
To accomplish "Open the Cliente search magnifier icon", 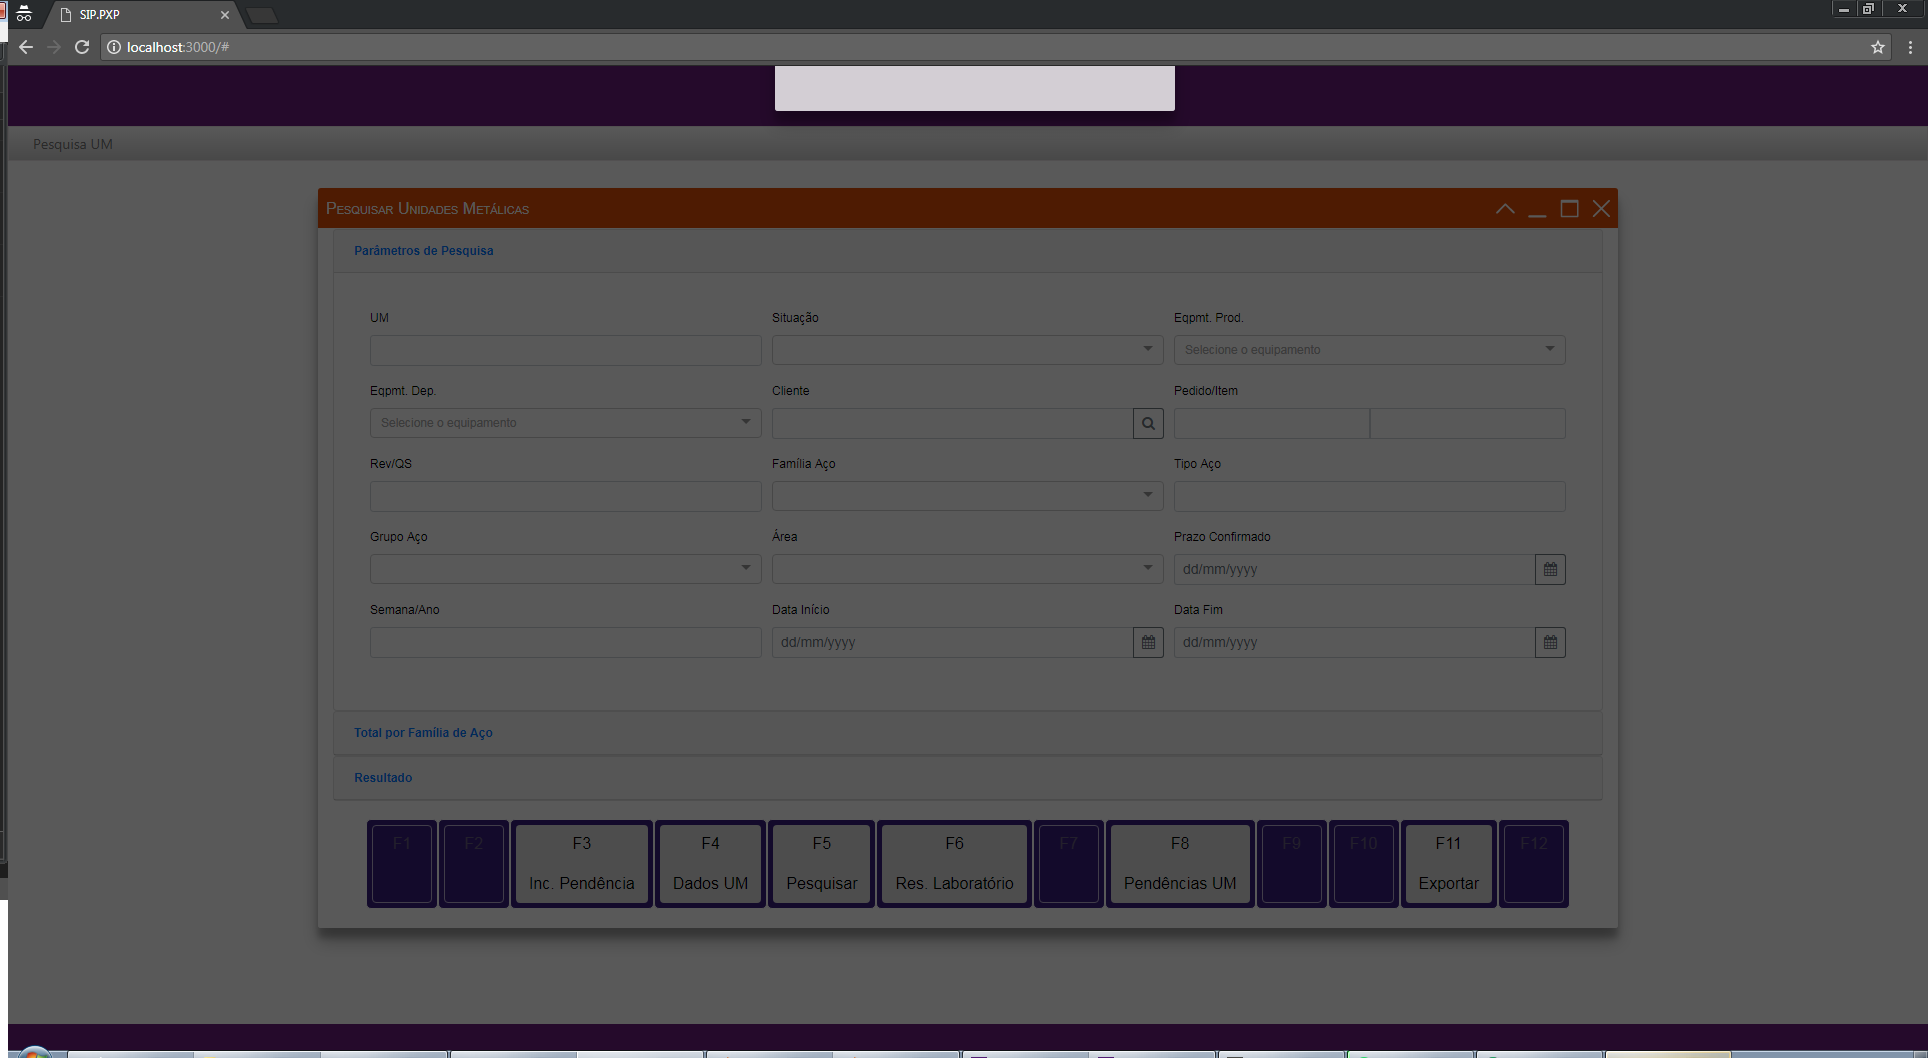I will pos(1148,423).
